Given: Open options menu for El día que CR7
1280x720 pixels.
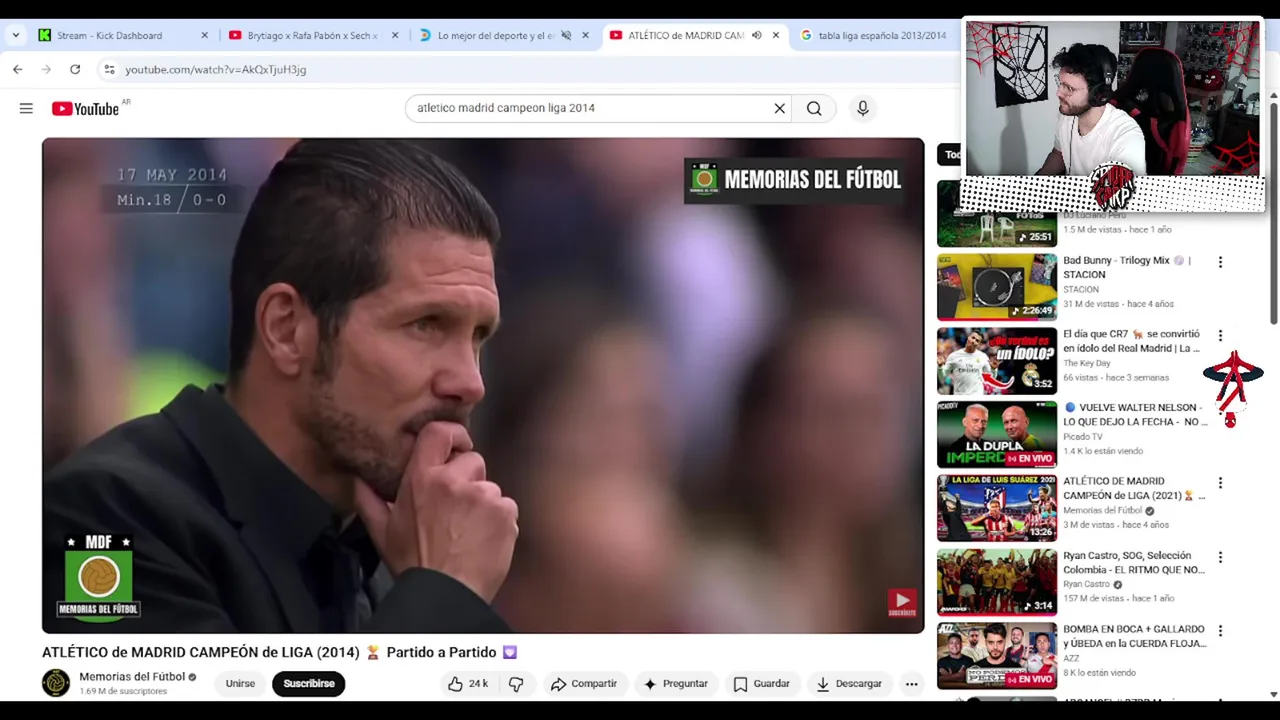Looking at the screenshot, I should click(x=1220, y=336).
